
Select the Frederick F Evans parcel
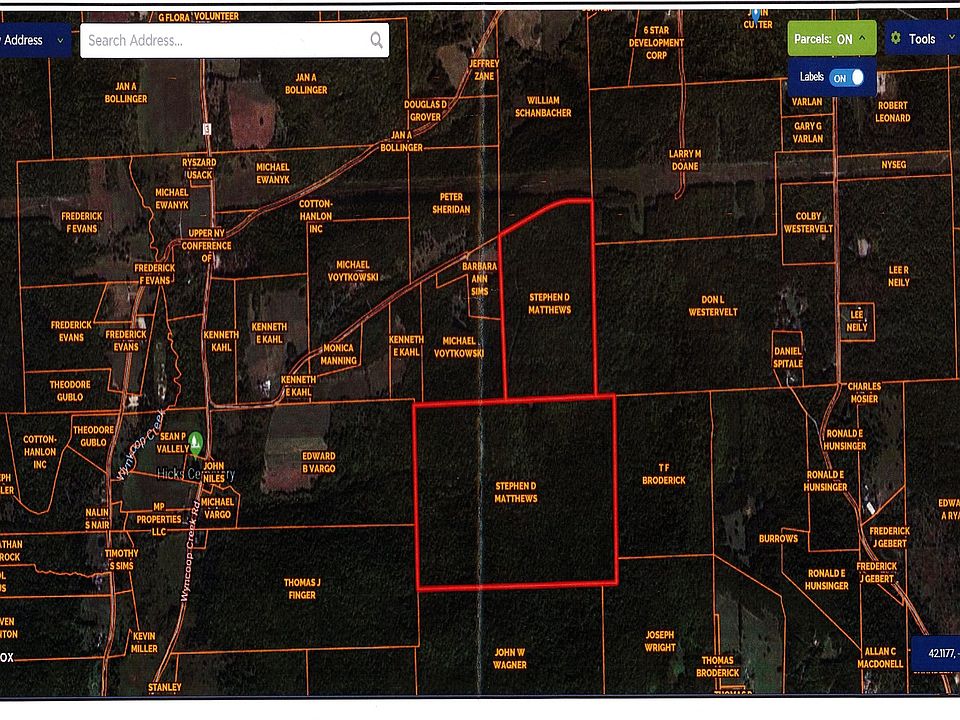click(x=81, y=222)
